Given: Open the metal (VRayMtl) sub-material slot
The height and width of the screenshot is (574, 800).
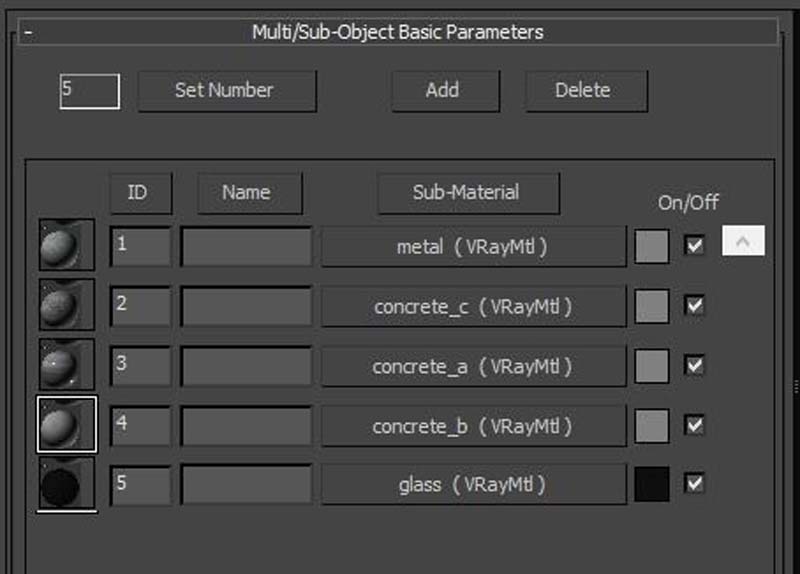Looking at the screenshot, I should point(472,247).
